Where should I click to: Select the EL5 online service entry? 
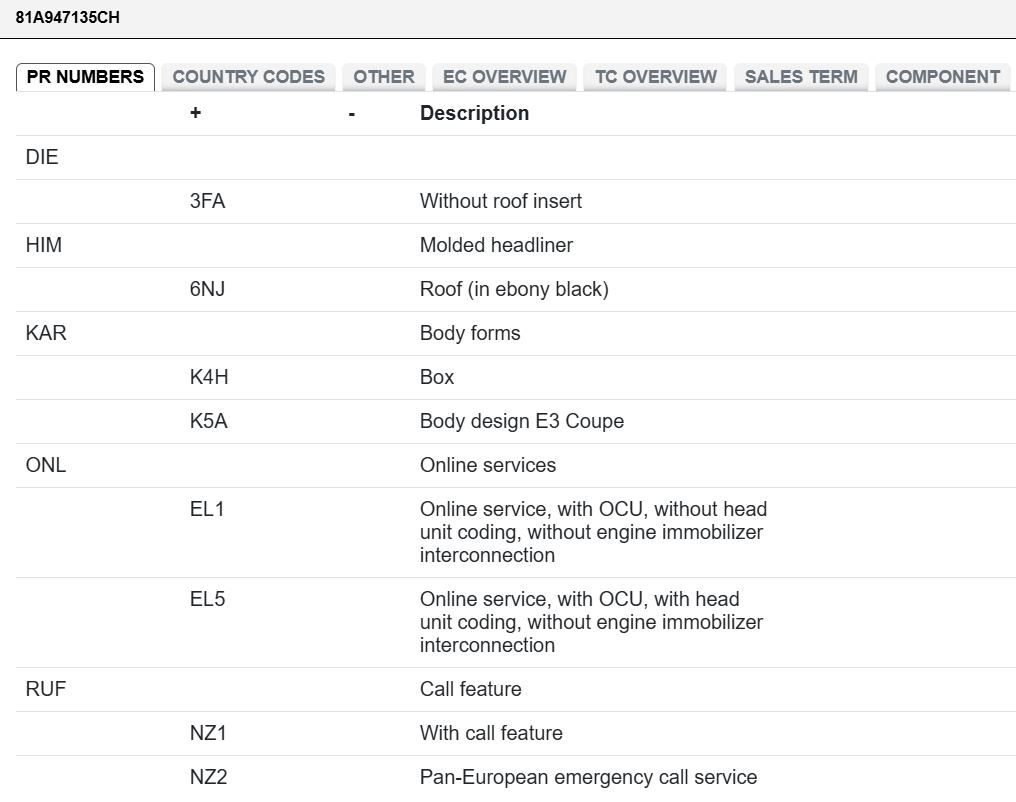pos(516,623)
